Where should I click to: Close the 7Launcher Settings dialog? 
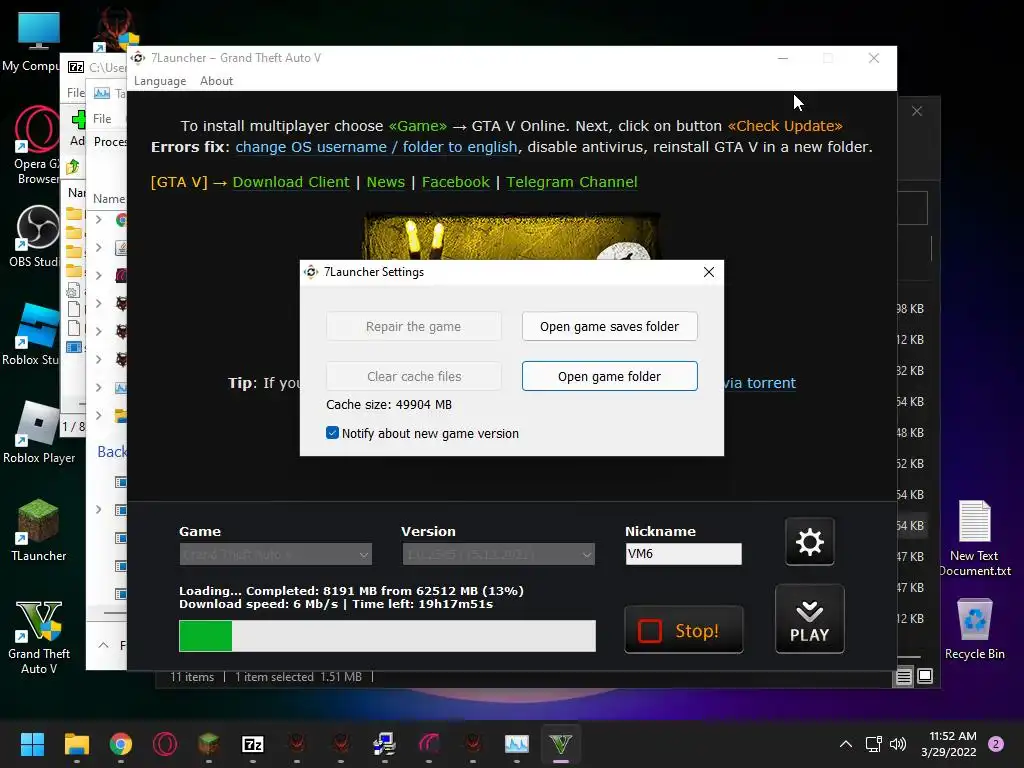[709, 272]
